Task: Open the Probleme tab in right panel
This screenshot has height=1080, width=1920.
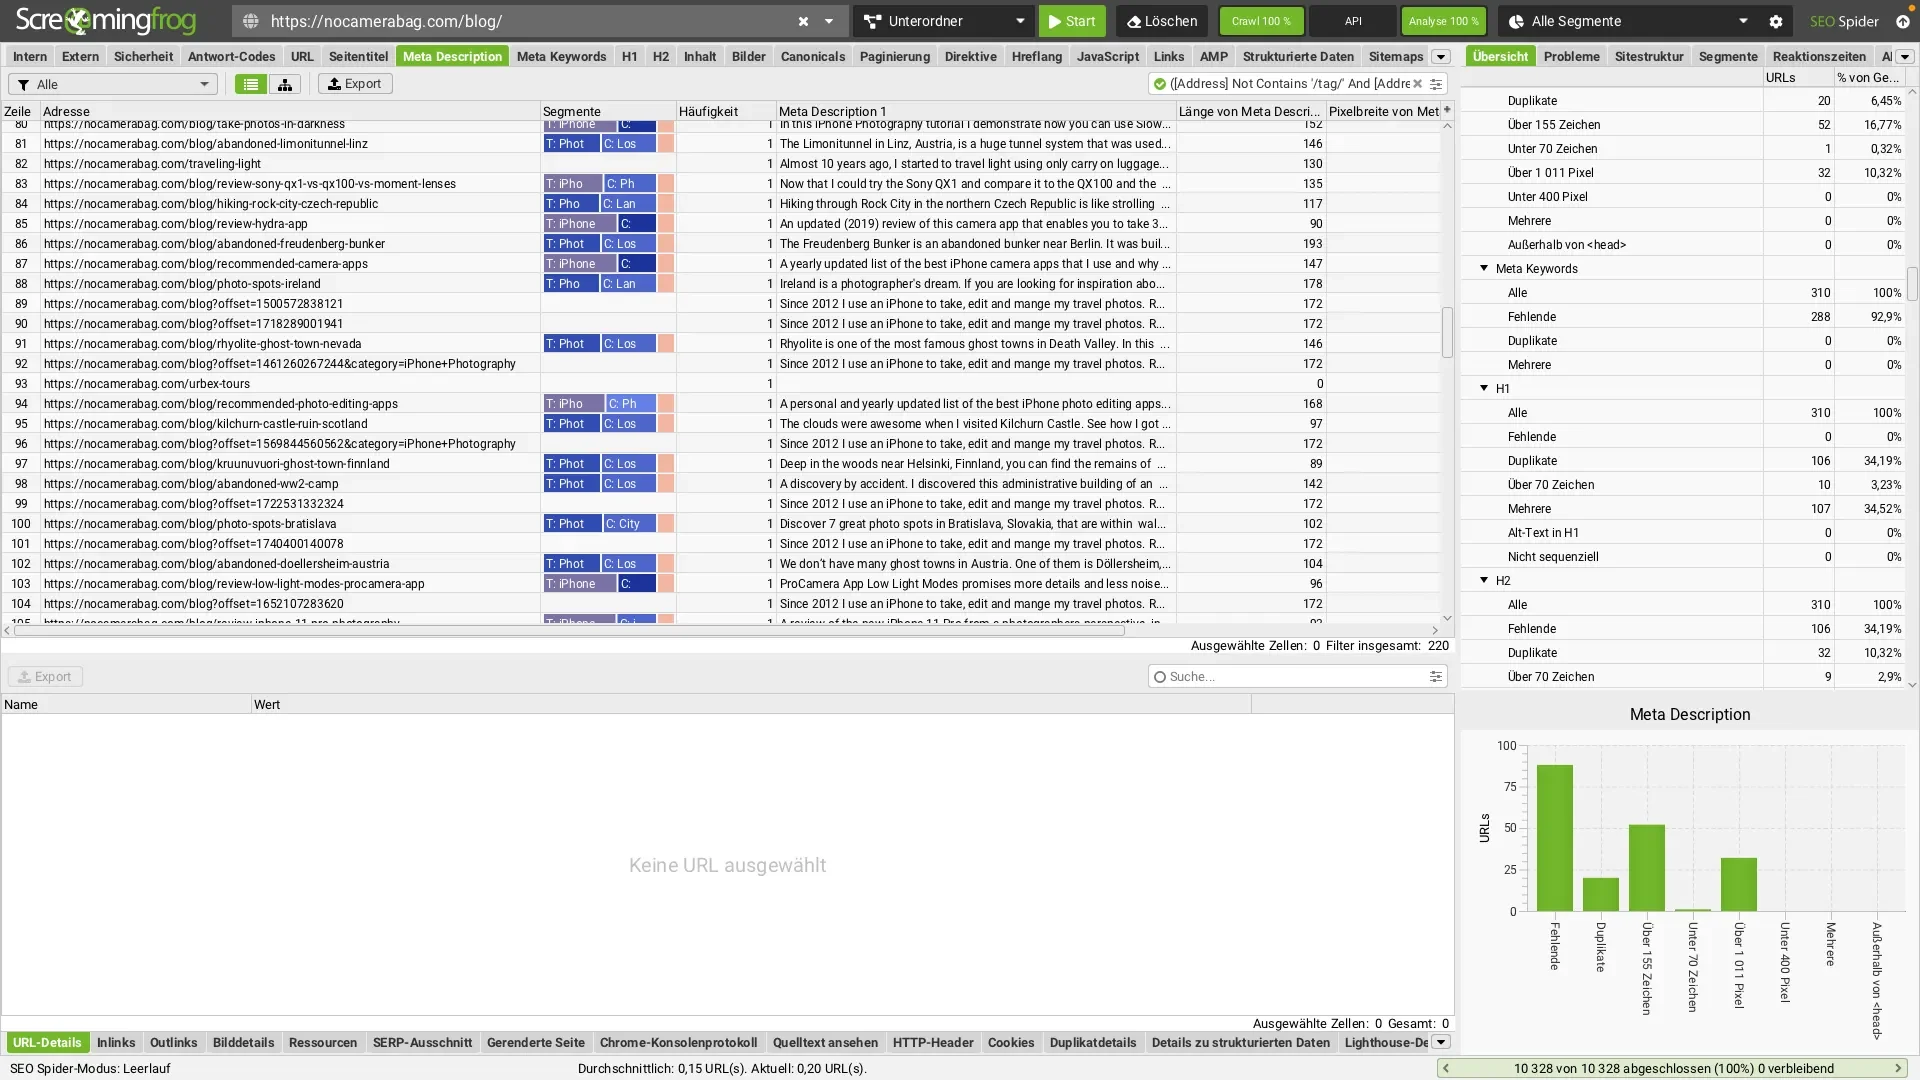Action: 1571,56
